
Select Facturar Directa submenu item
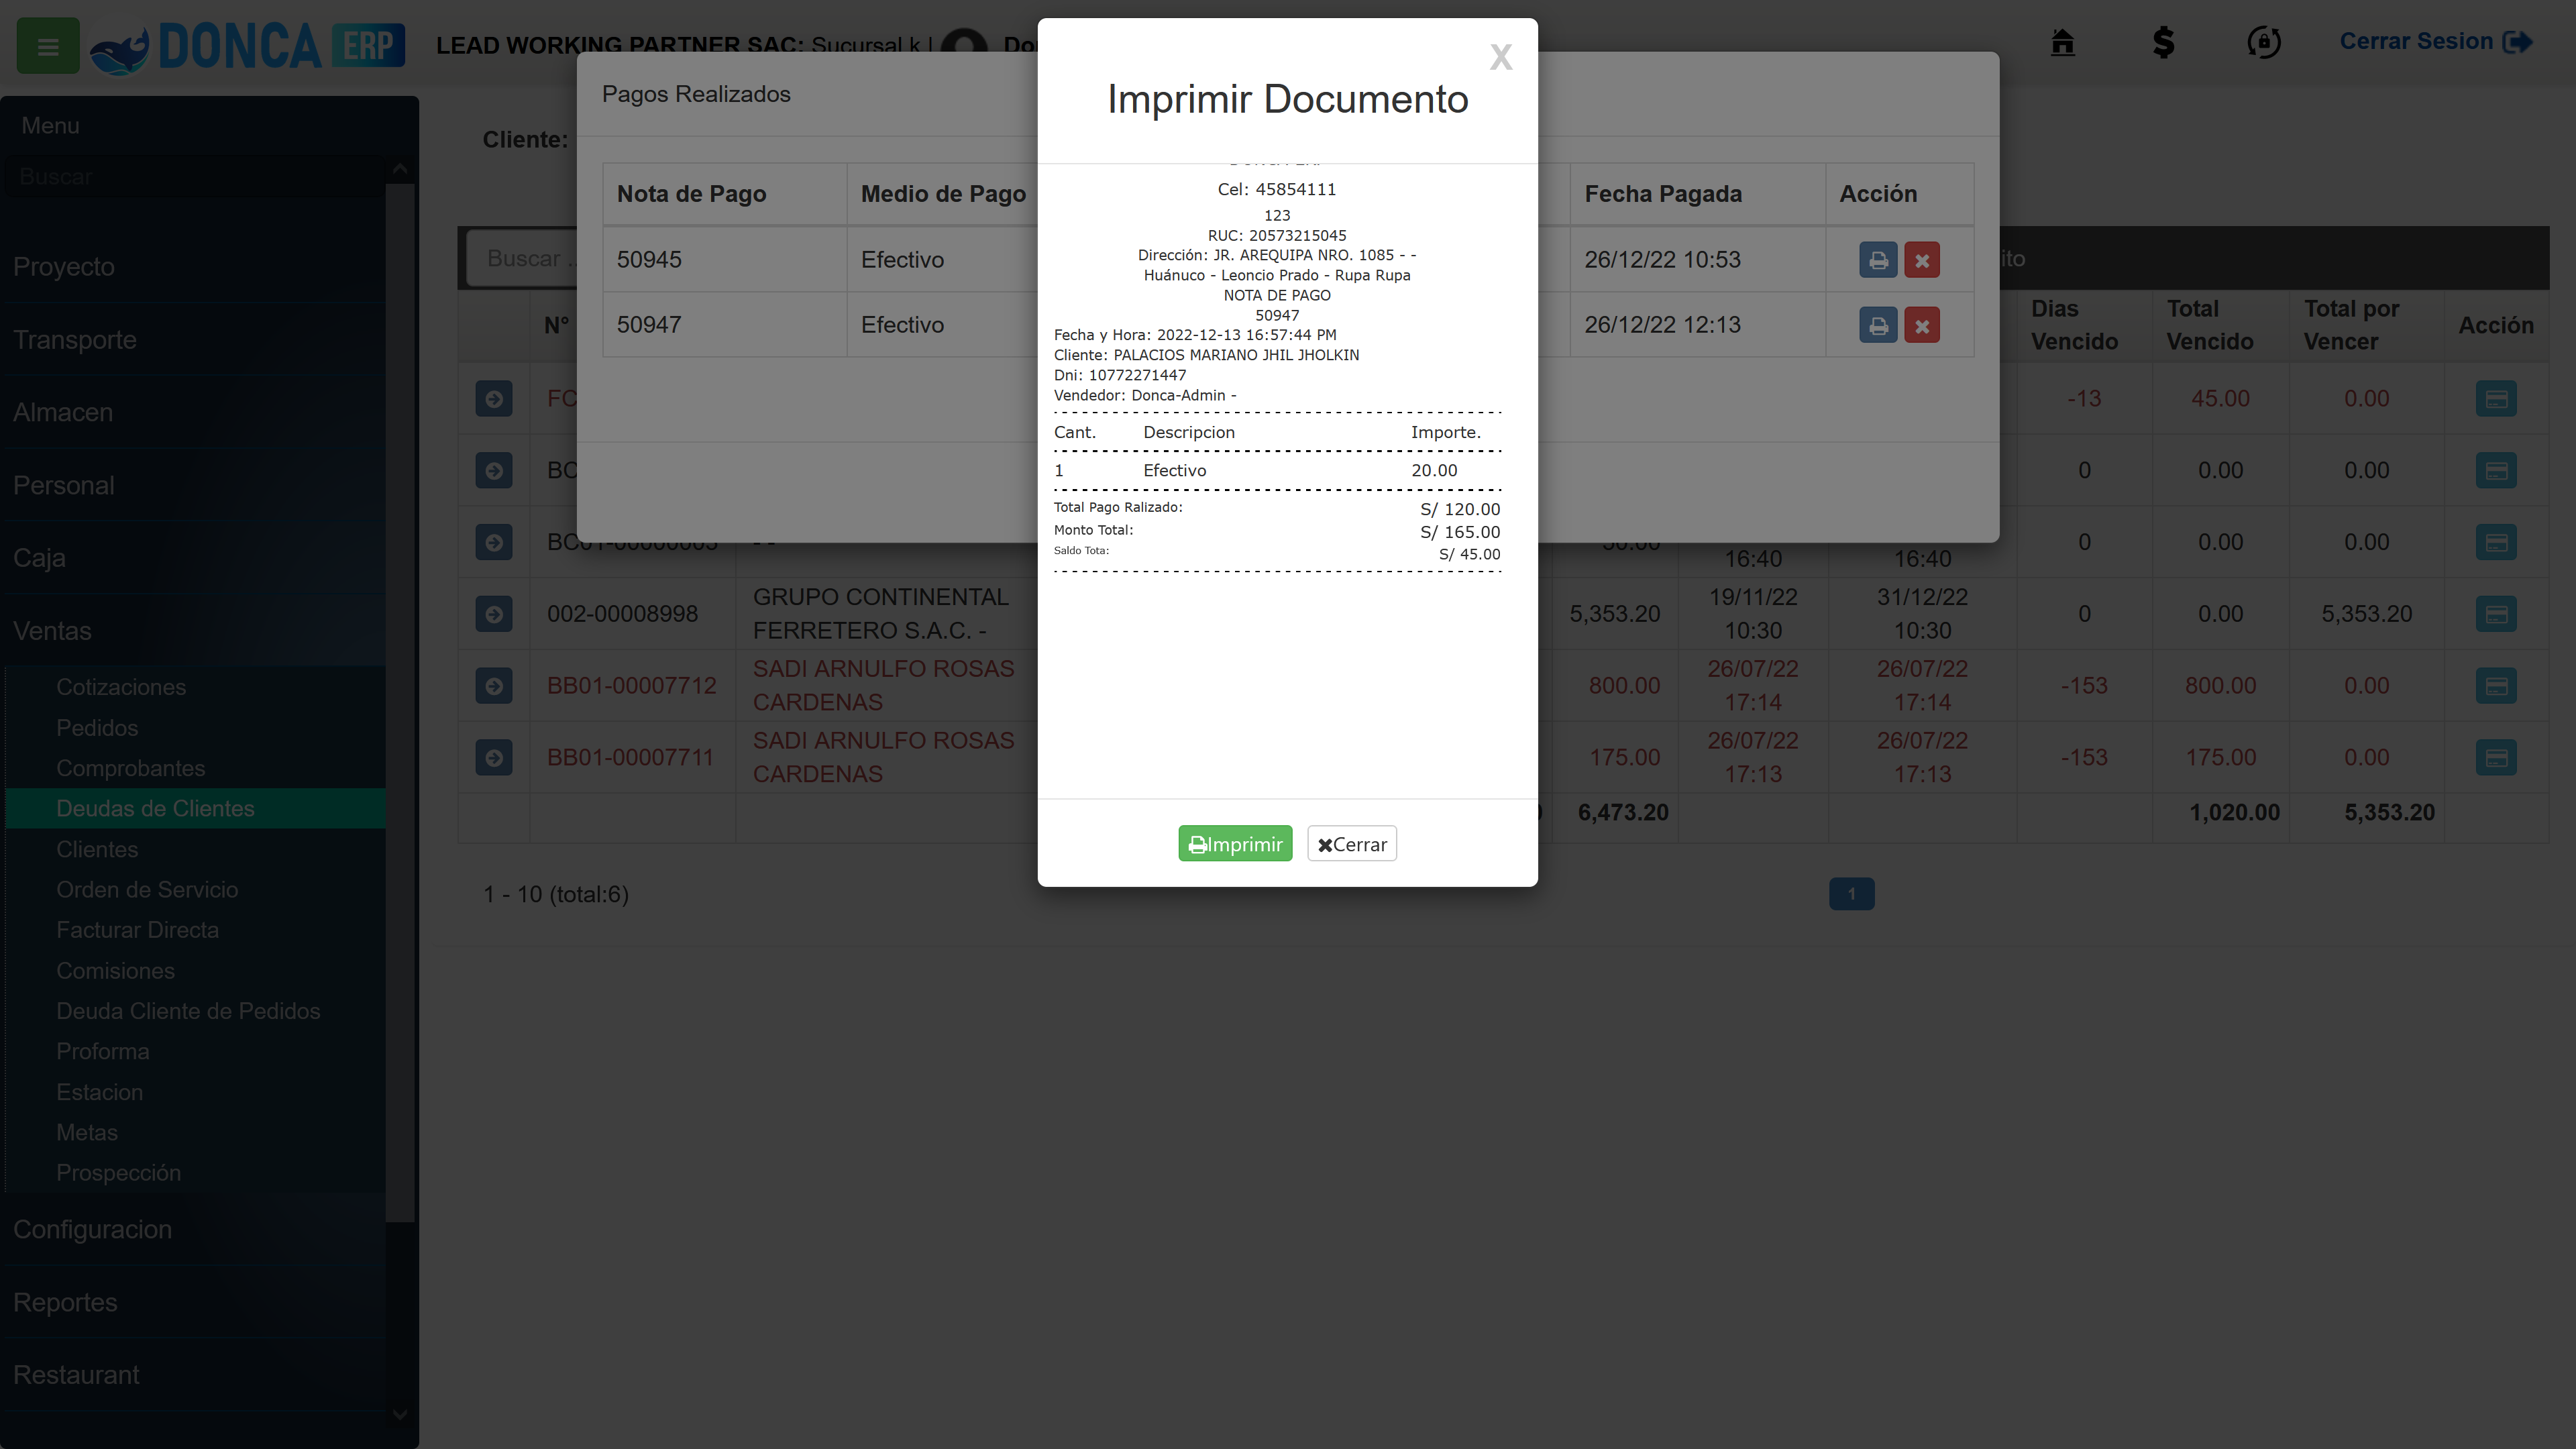(x=196, y=930)
